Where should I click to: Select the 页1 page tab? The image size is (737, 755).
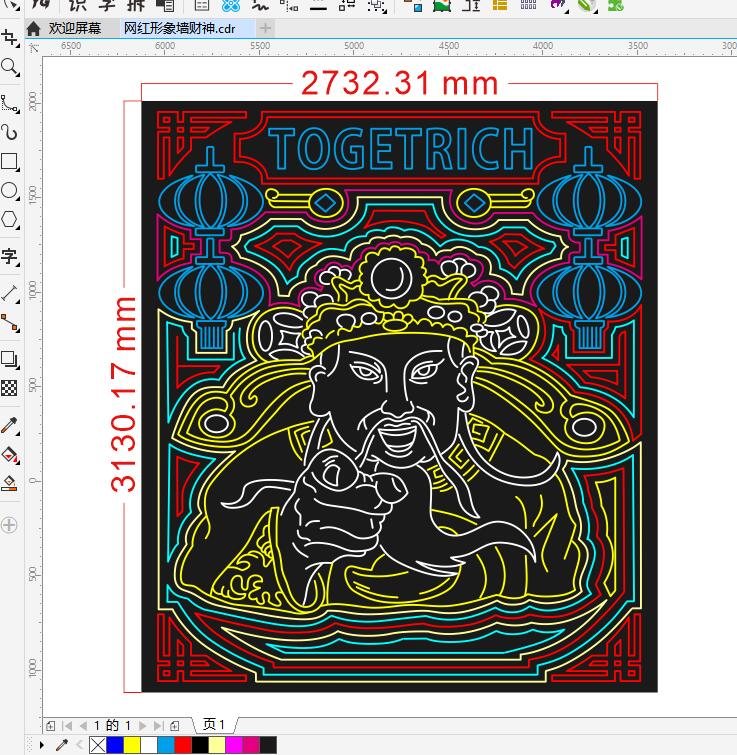(x=214, y=724)
